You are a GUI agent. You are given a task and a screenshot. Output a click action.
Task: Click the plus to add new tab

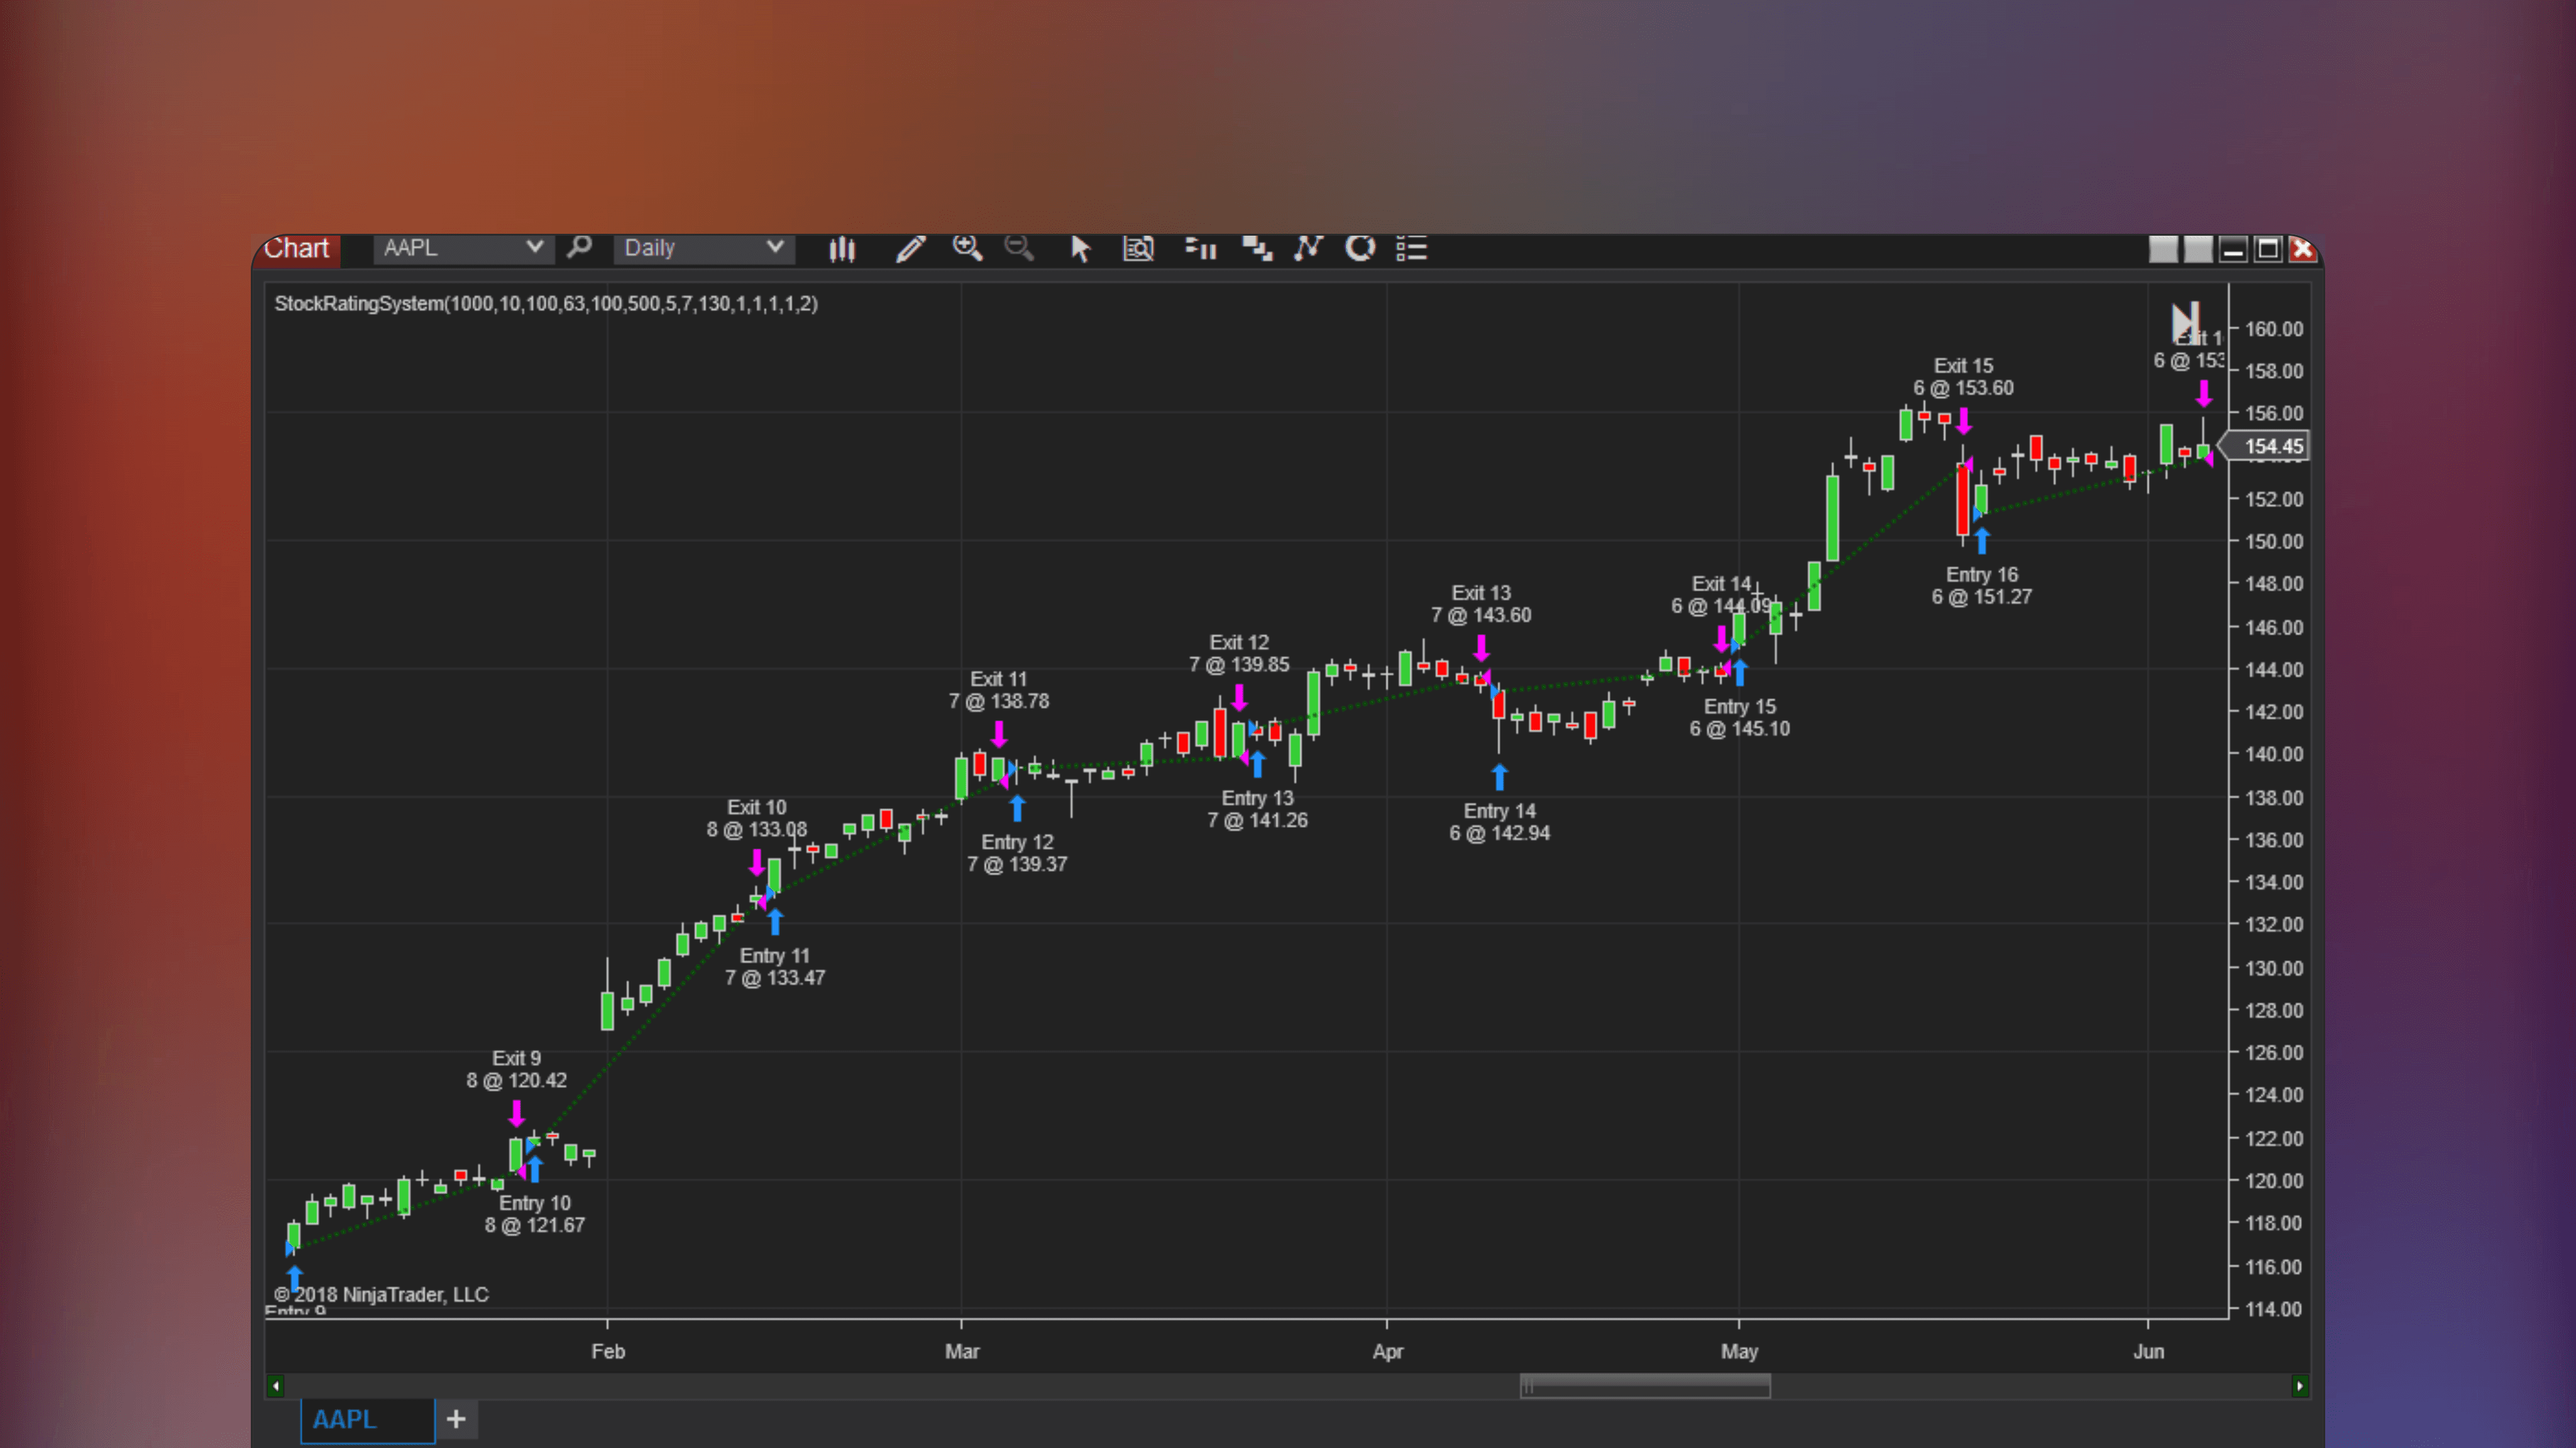(456, 1419)
